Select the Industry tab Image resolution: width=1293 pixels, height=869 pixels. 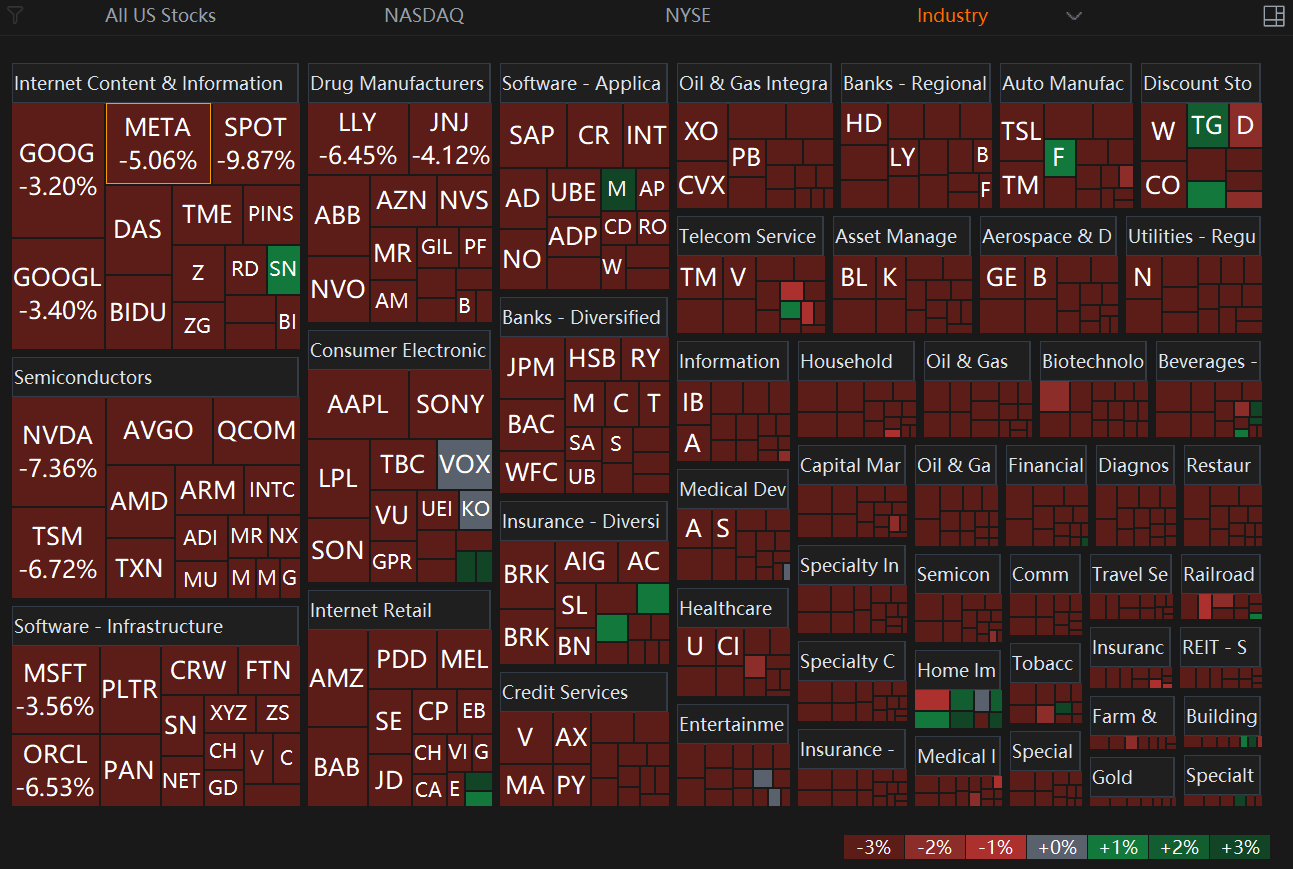pyautogui.click(x=952, y=16)
